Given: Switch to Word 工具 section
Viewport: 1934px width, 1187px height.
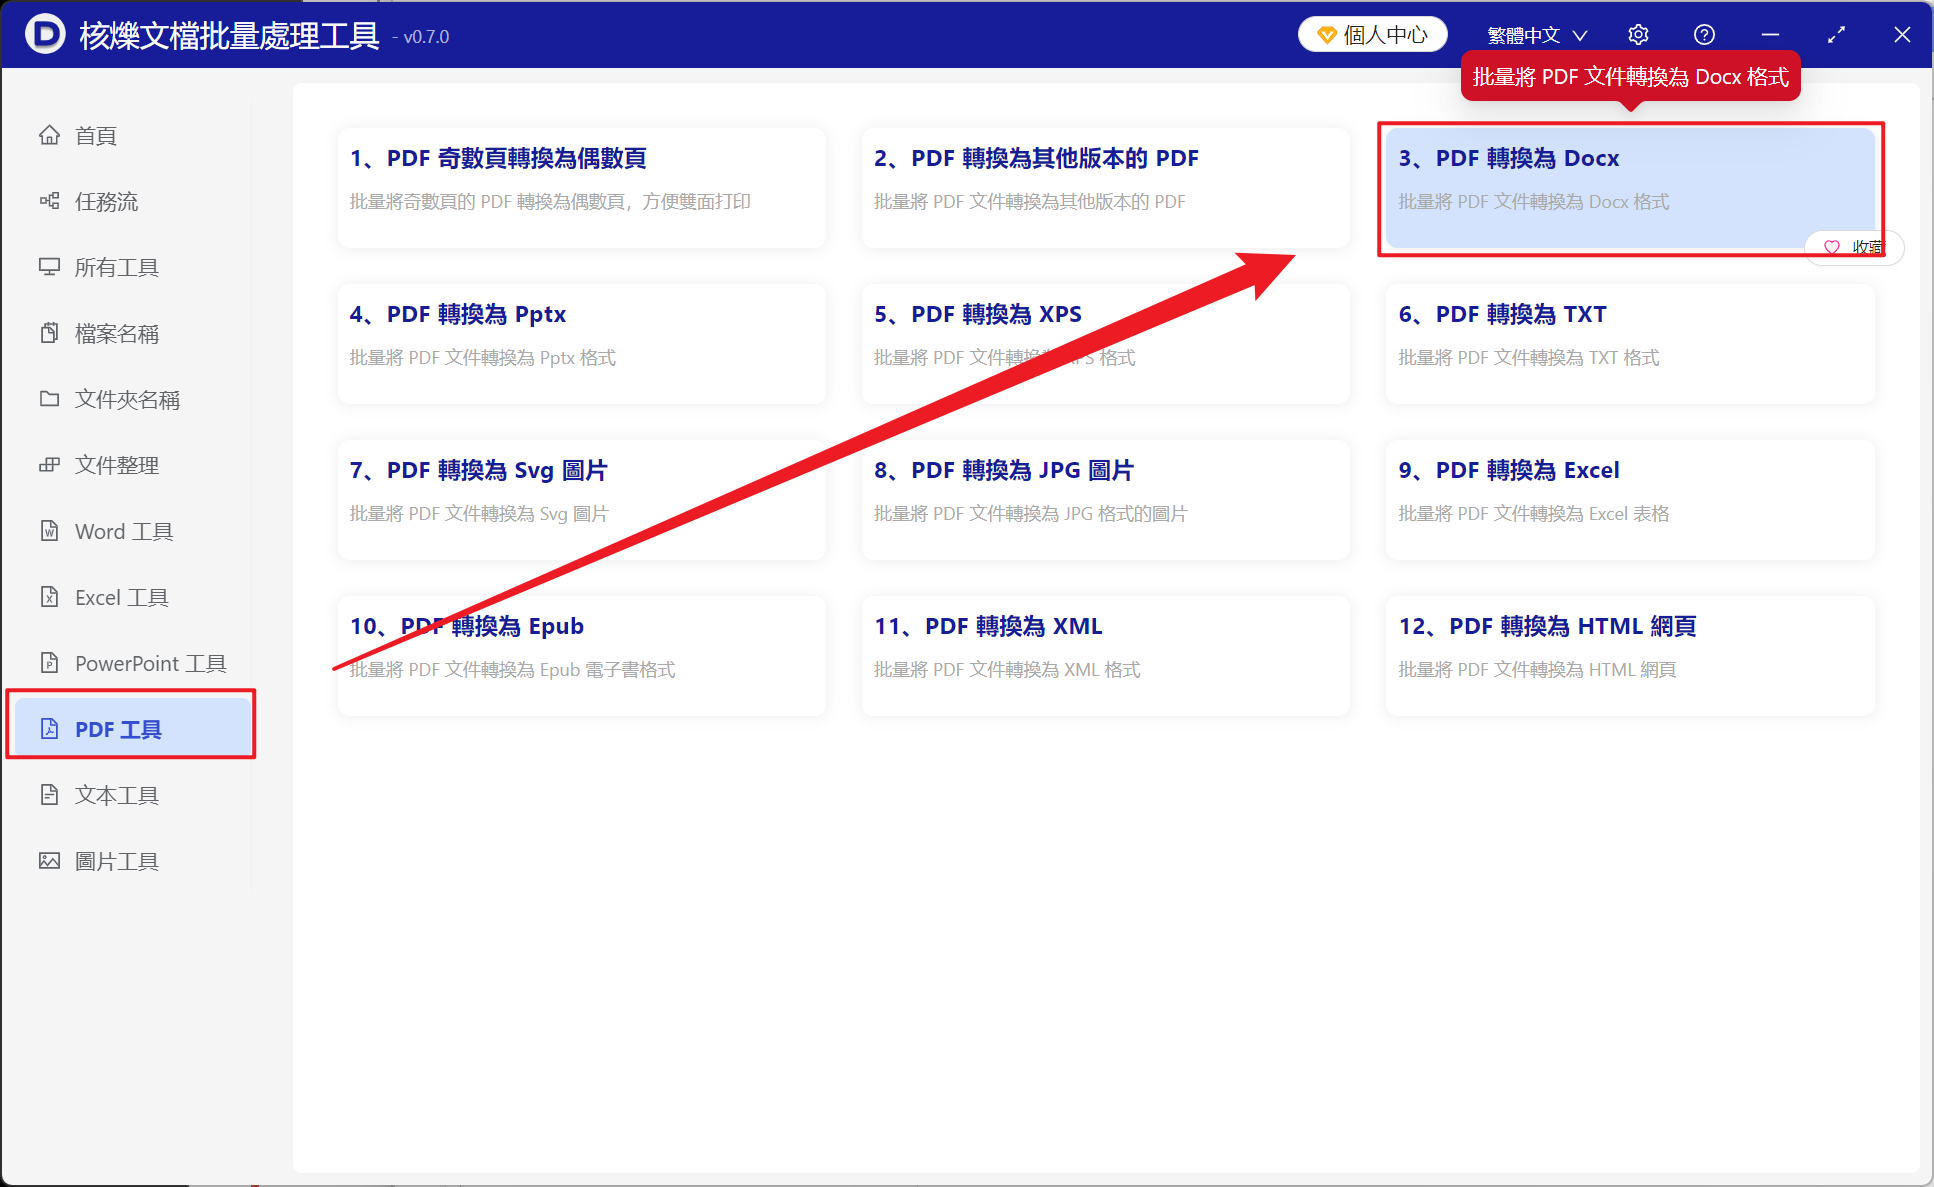Looking at the screenshot, I should [130, 531].
